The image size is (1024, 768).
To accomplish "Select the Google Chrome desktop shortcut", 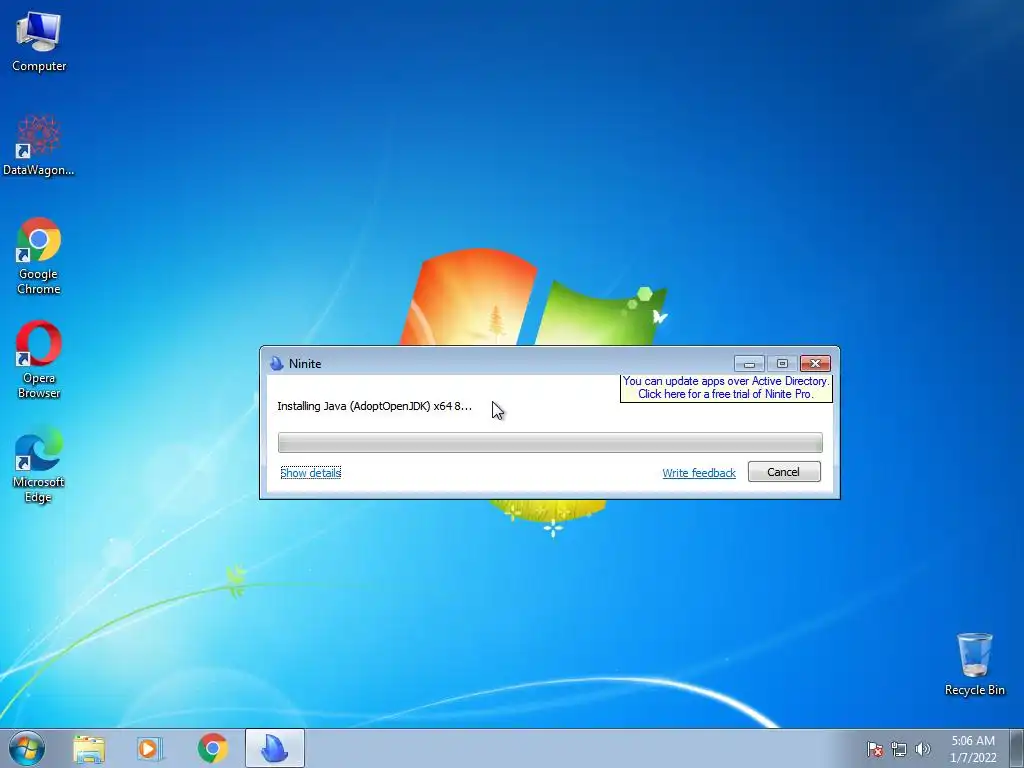I will (39, 256).
